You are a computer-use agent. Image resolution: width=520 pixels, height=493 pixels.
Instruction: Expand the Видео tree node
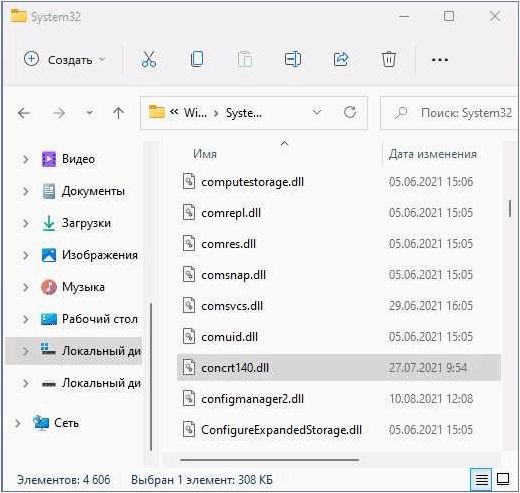25,159
